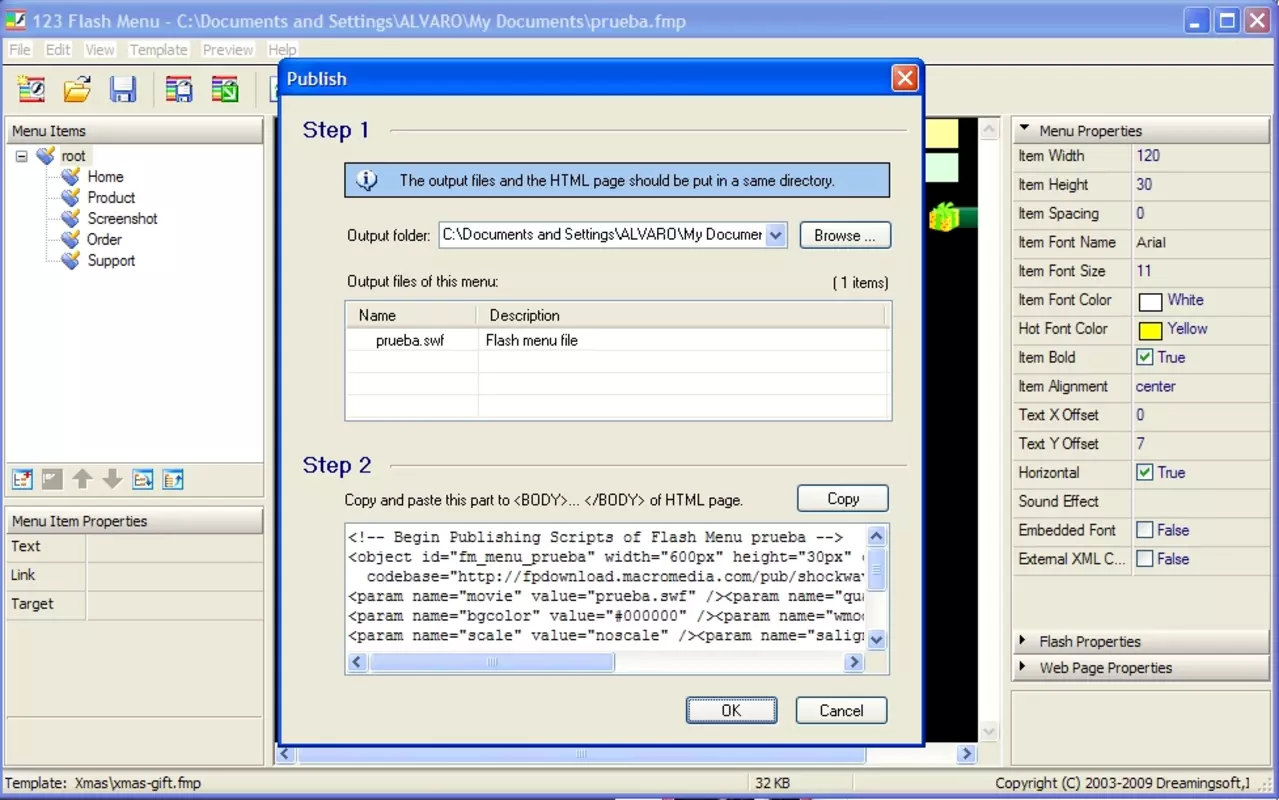Close the Publish dialog with the red X

pyautogui.click(x=904, y=78)
